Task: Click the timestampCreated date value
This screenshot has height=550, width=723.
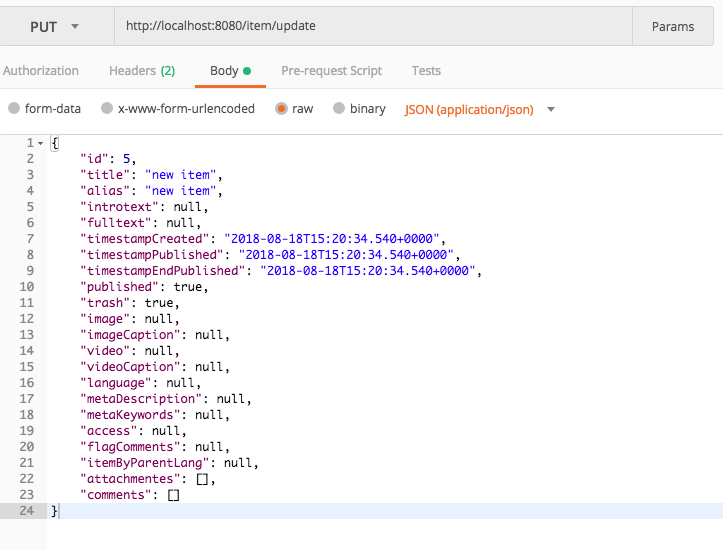Action: pos(332,239)
